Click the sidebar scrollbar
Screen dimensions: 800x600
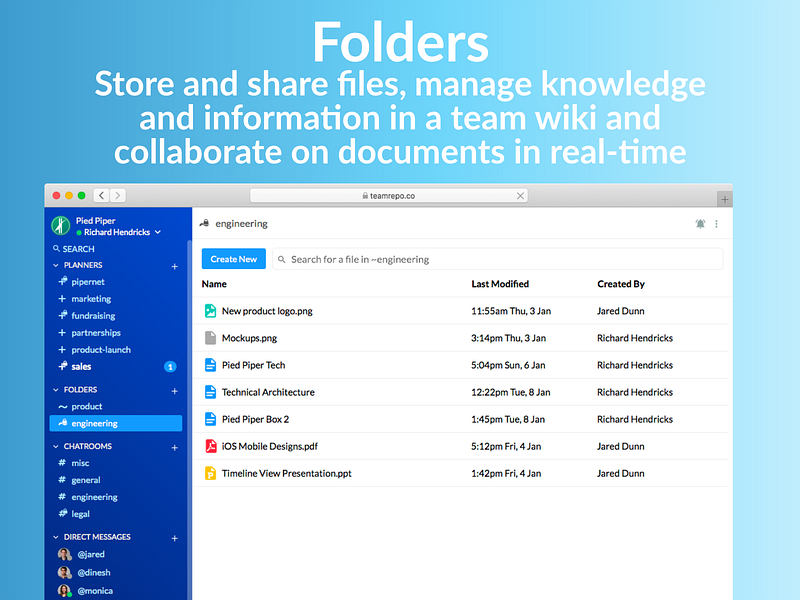189,418
